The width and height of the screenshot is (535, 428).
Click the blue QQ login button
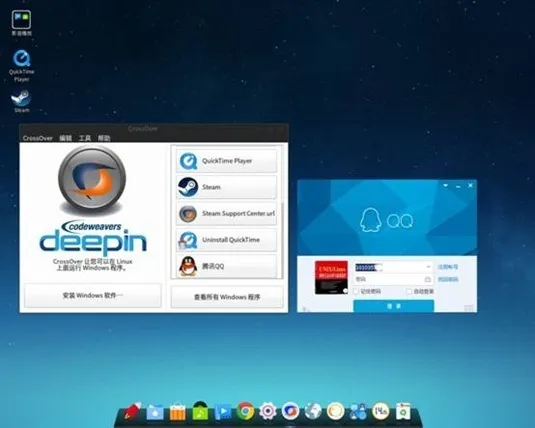click(394, 306)
